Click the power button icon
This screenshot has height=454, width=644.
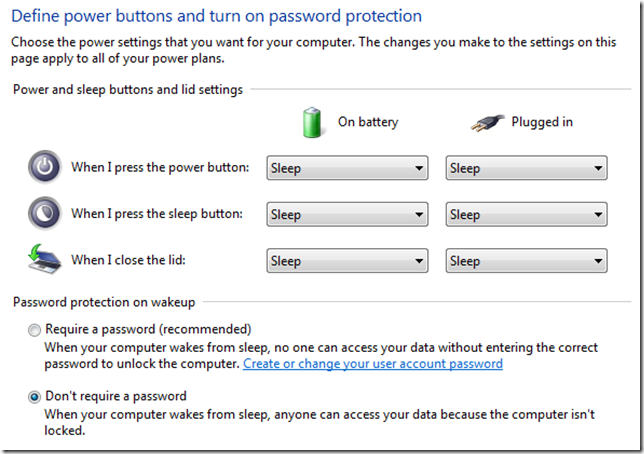(43, 167)
